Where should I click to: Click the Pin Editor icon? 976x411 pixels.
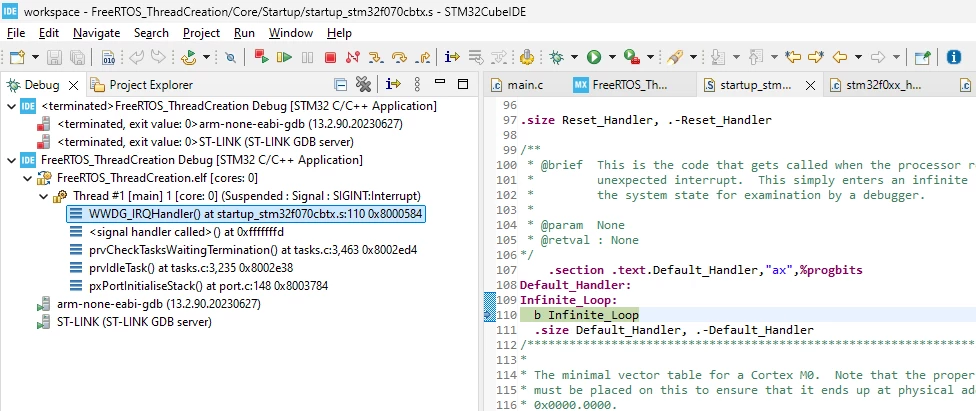point(922,57)
